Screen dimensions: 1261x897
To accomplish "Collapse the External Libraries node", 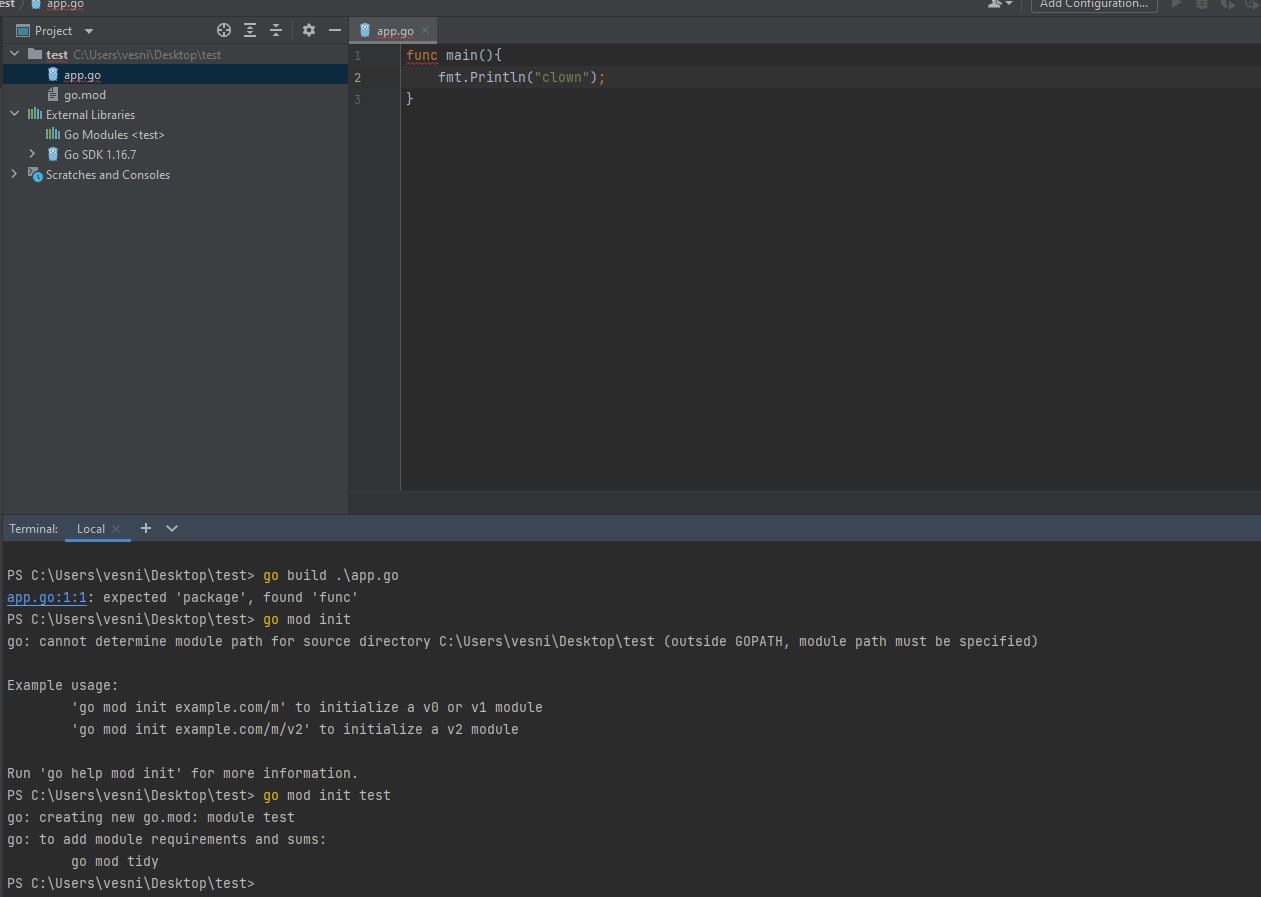I will pyautogui.click(x=14, y=114).
